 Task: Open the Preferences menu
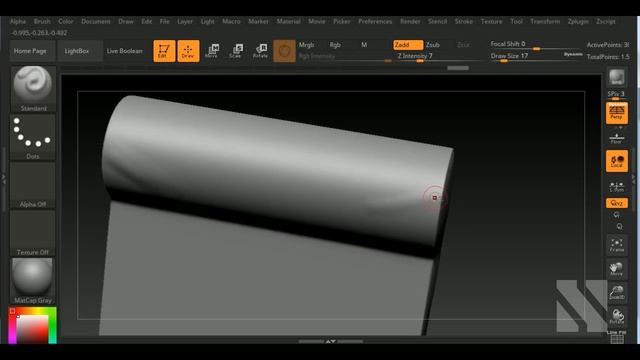coord(375,21)
